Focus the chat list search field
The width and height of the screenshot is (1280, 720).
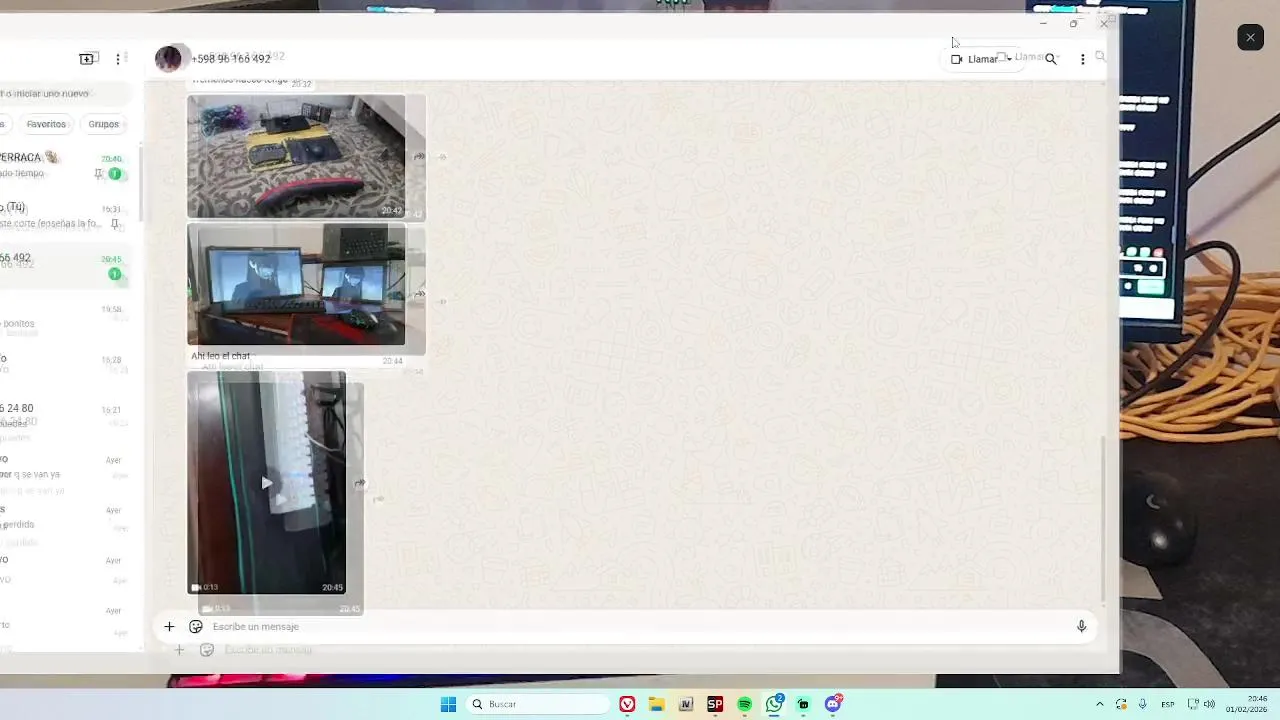[x=65, y=93]
